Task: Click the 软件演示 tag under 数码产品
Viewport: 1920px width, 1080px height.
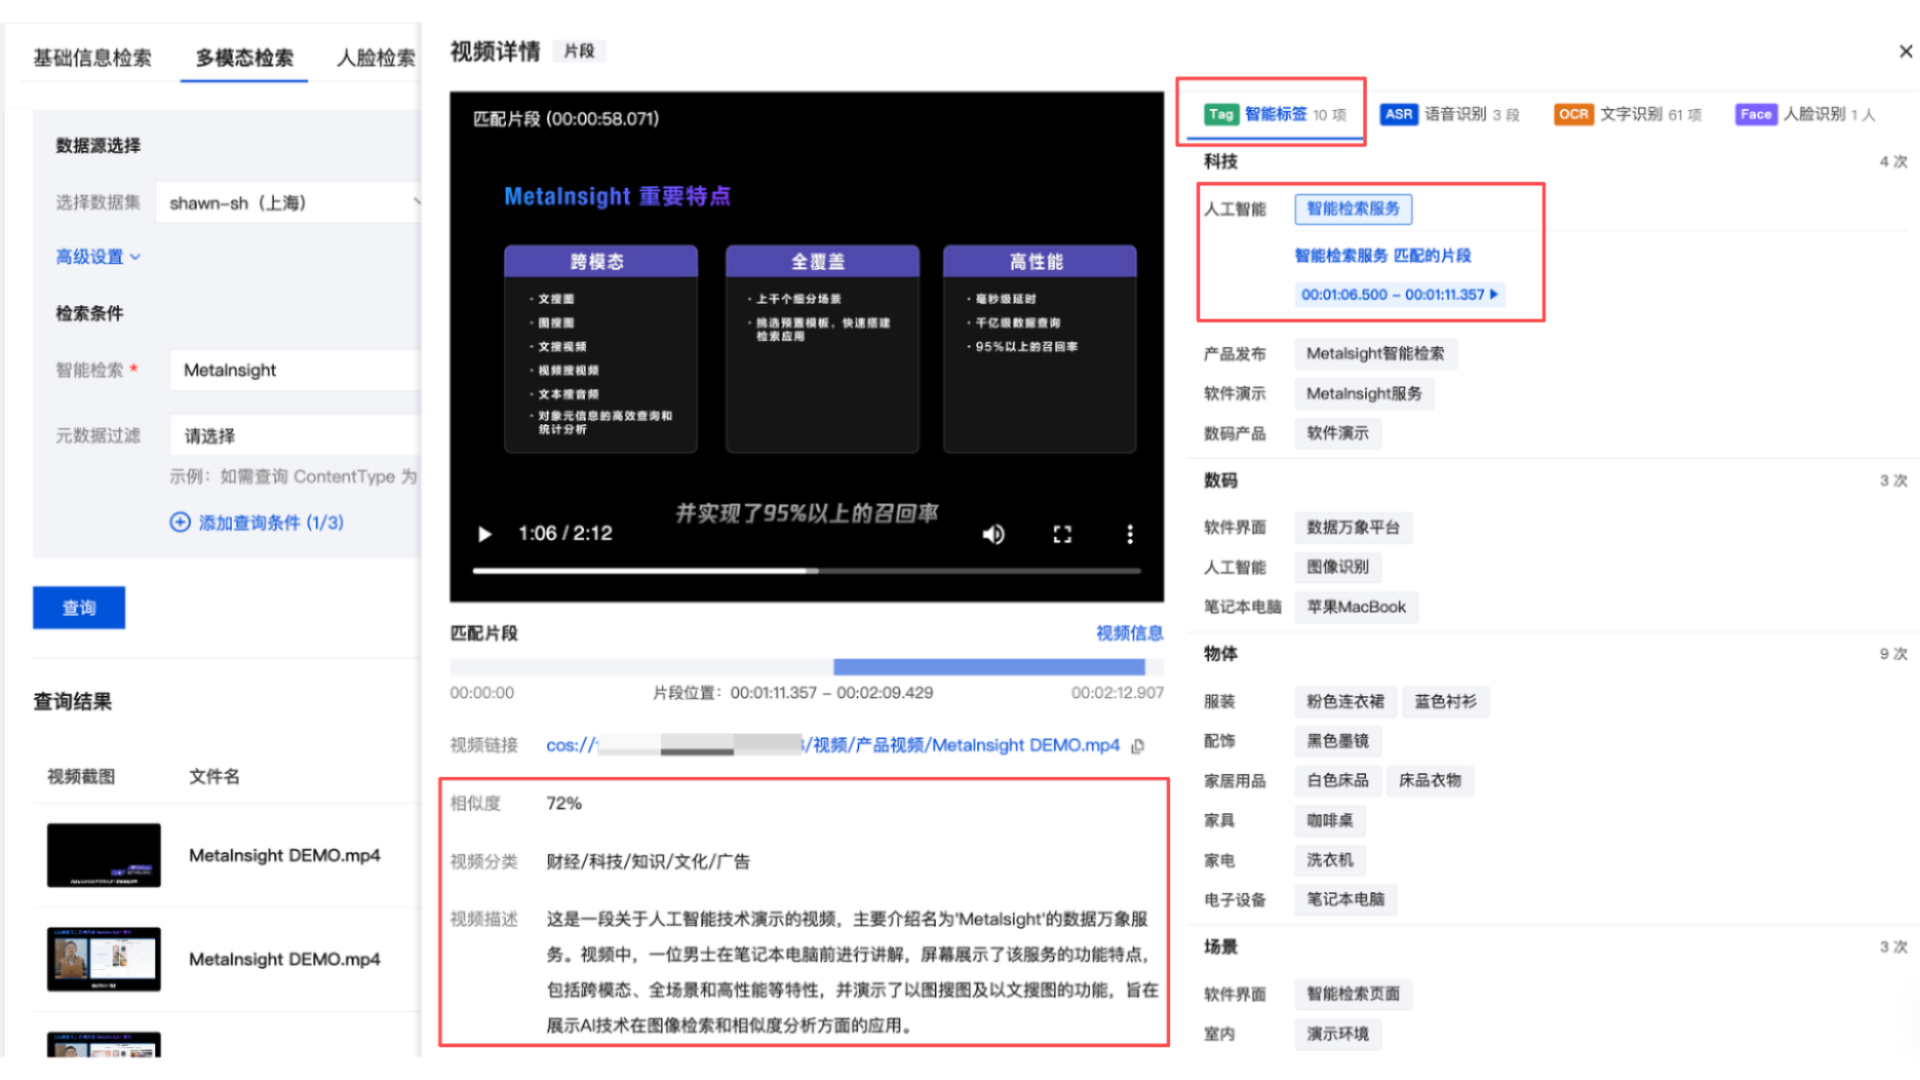Action: click(1338, 433)
